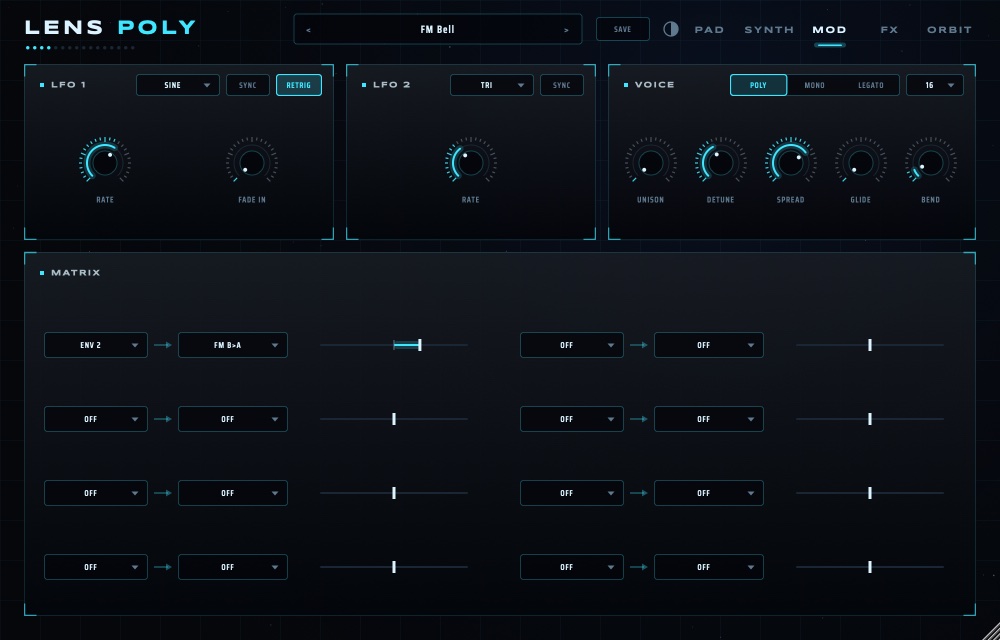Viewport: 1000px width, 640px height.
Task: Go to the next preset with the right arrow
Action: [x=566, y=30]
